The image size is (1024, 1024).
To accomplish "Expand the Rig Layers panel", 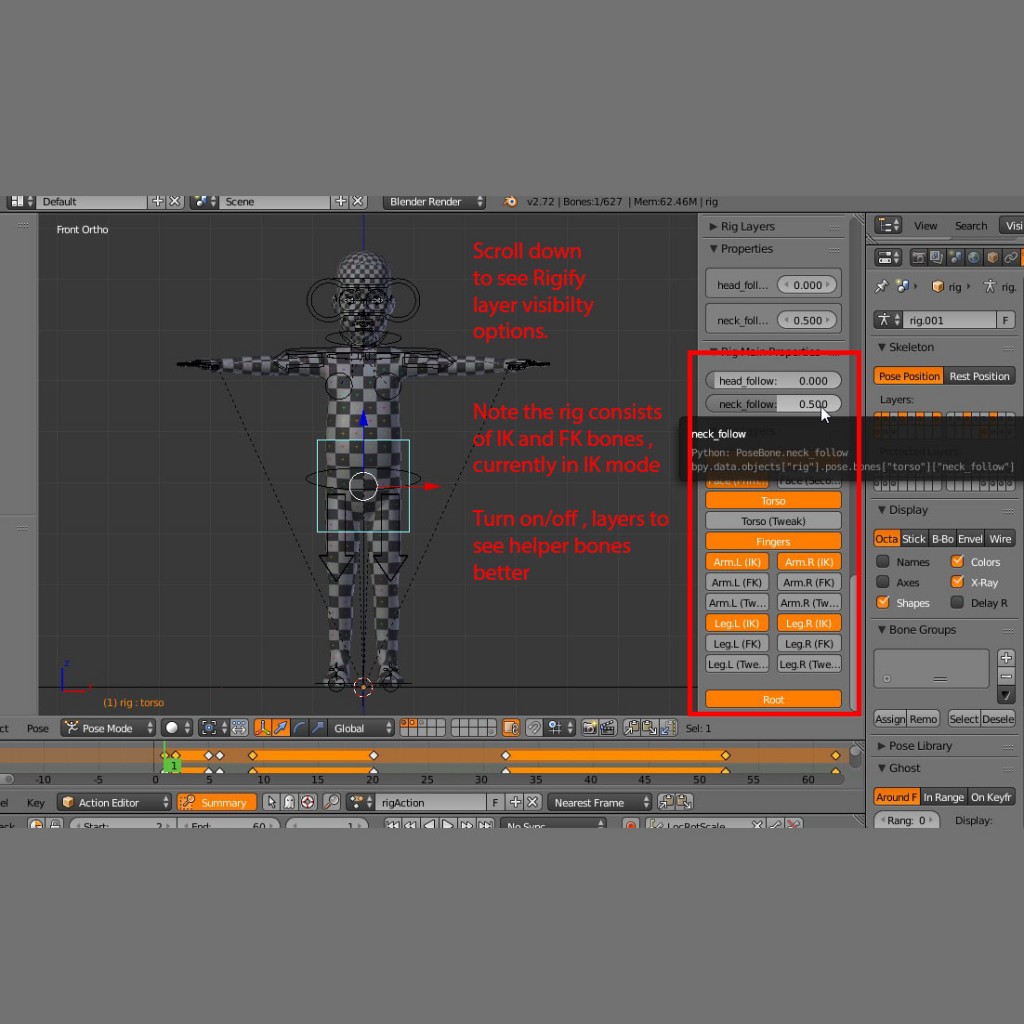I will (746, 227).
